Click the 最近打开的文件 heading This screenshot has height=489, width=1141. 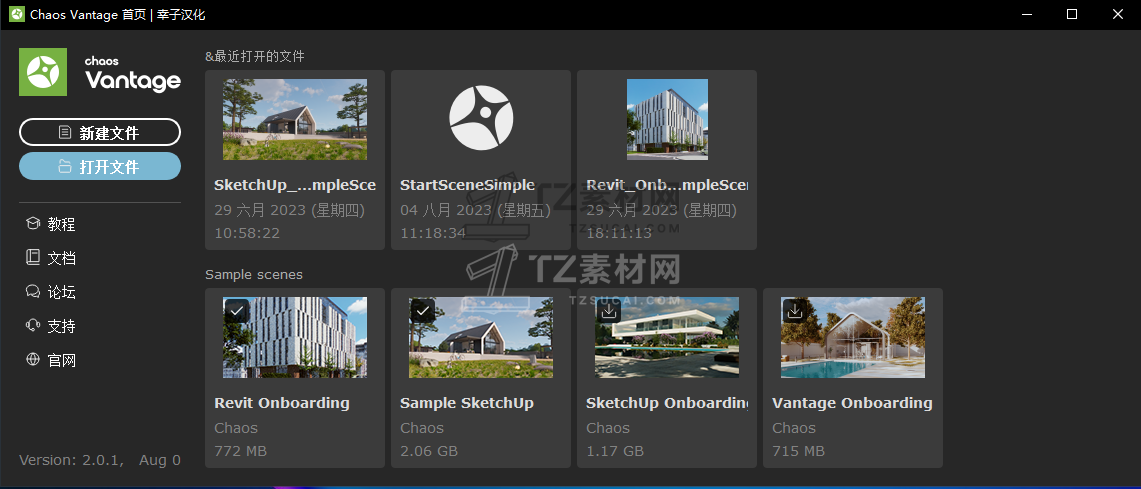255,56
